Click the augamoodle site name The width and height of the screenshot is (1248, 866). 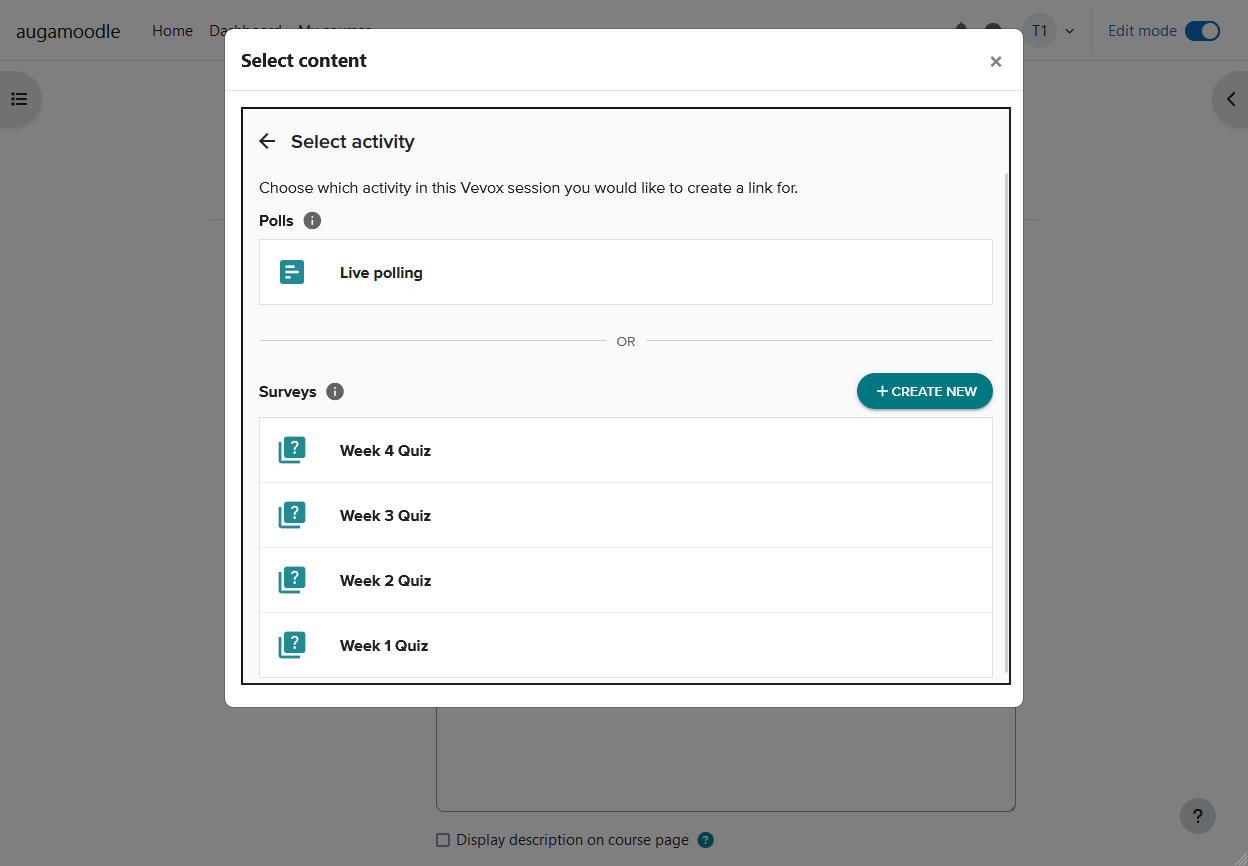pos(68,31)
